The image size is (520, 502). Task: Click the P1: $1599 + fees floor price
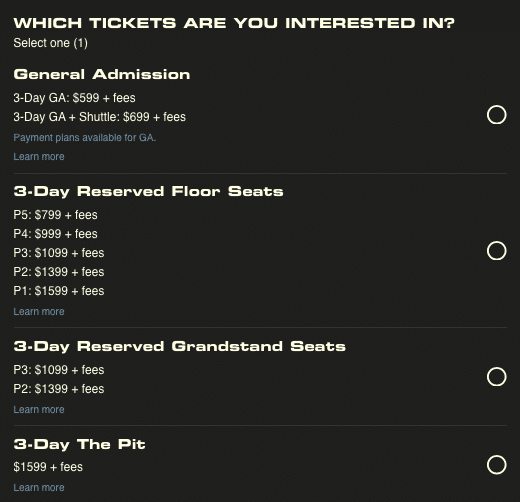click(59, 291)
